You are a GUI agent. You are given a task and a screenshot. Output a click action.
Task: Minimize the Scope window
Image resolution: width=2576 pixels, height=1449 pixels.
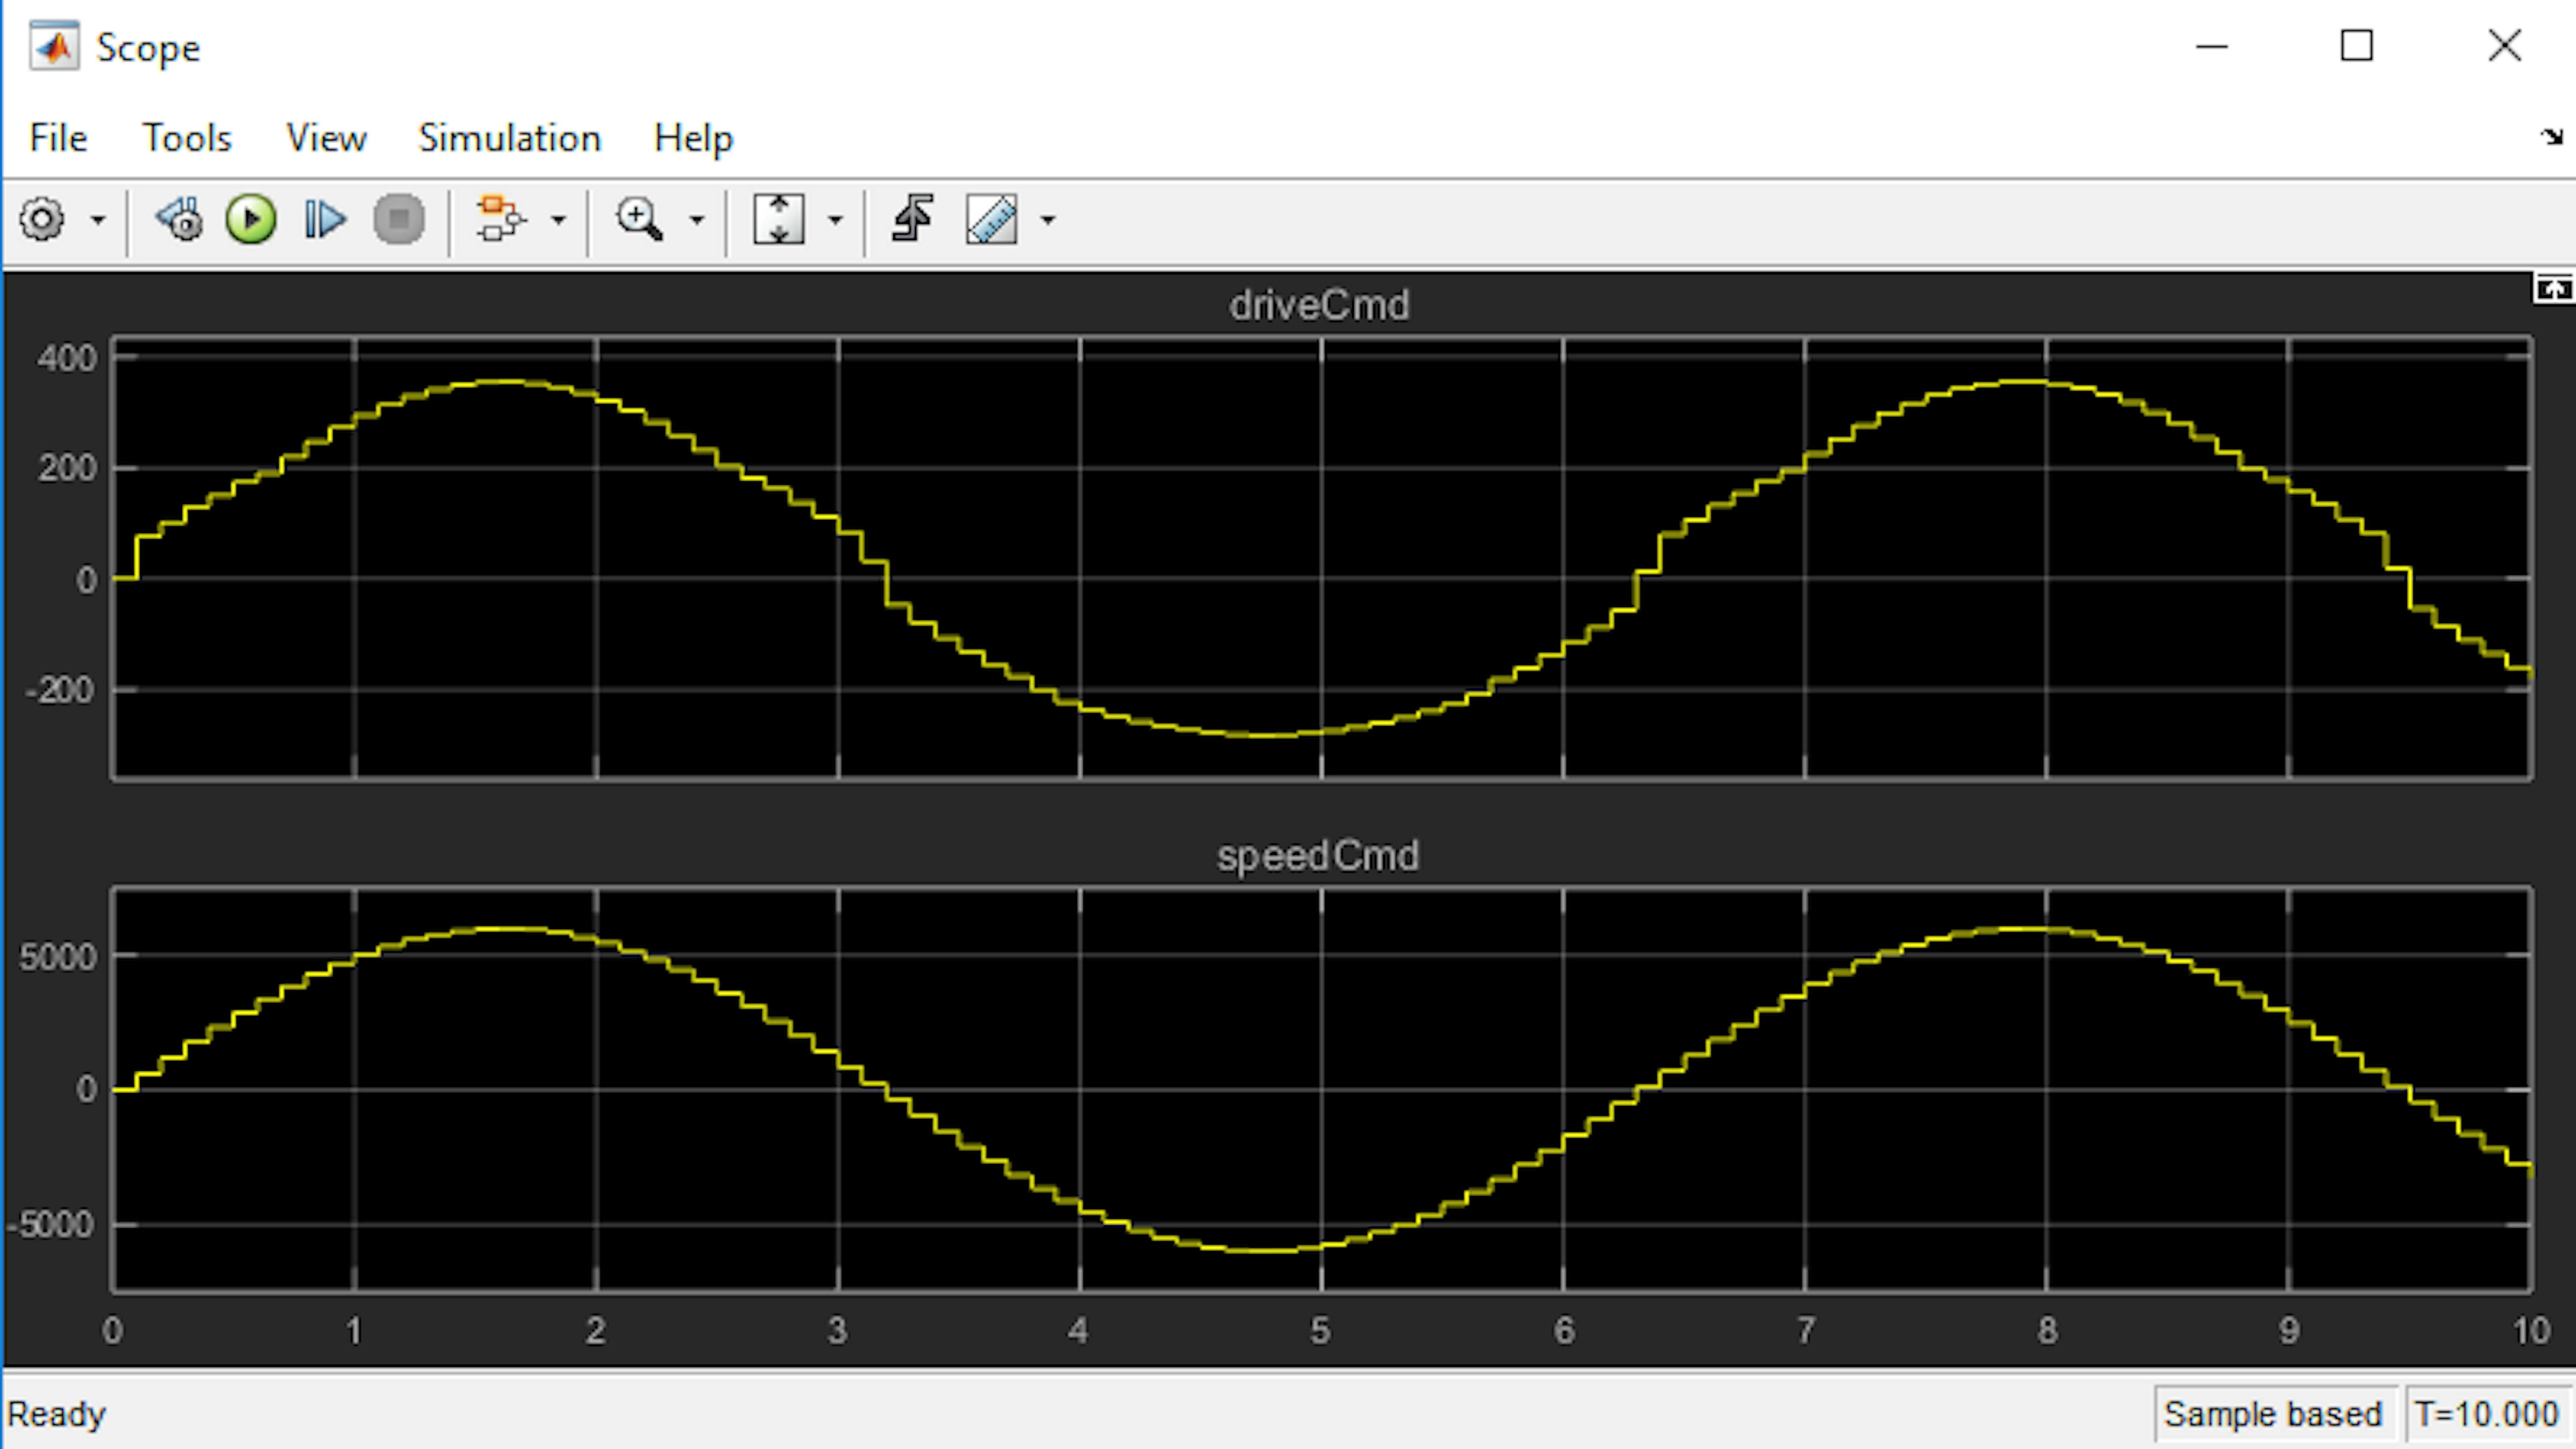(2212, 46)
